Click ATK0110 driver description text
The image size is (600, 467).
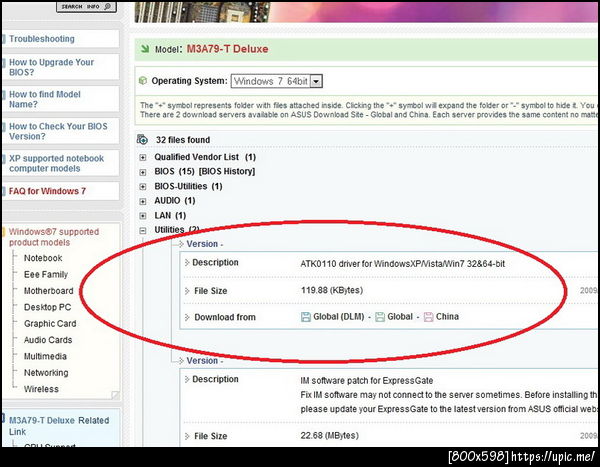coord(403,264)
